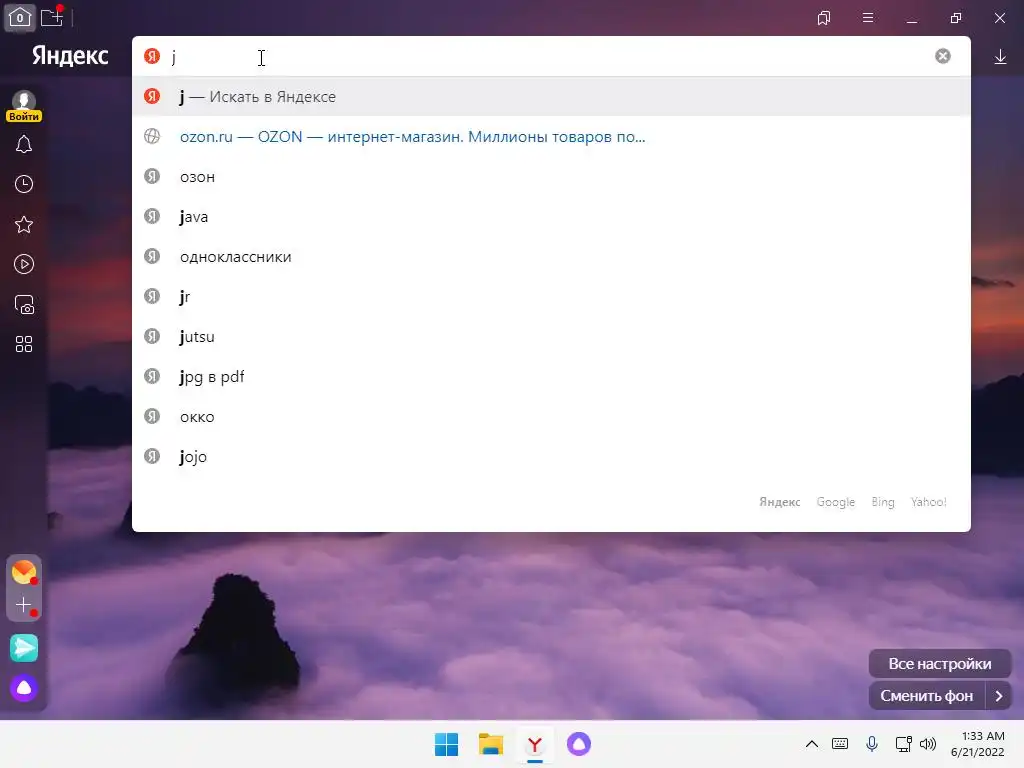Open a new tab with plus icon
Screen dimensions: 1024x768
tap(52, 18)
